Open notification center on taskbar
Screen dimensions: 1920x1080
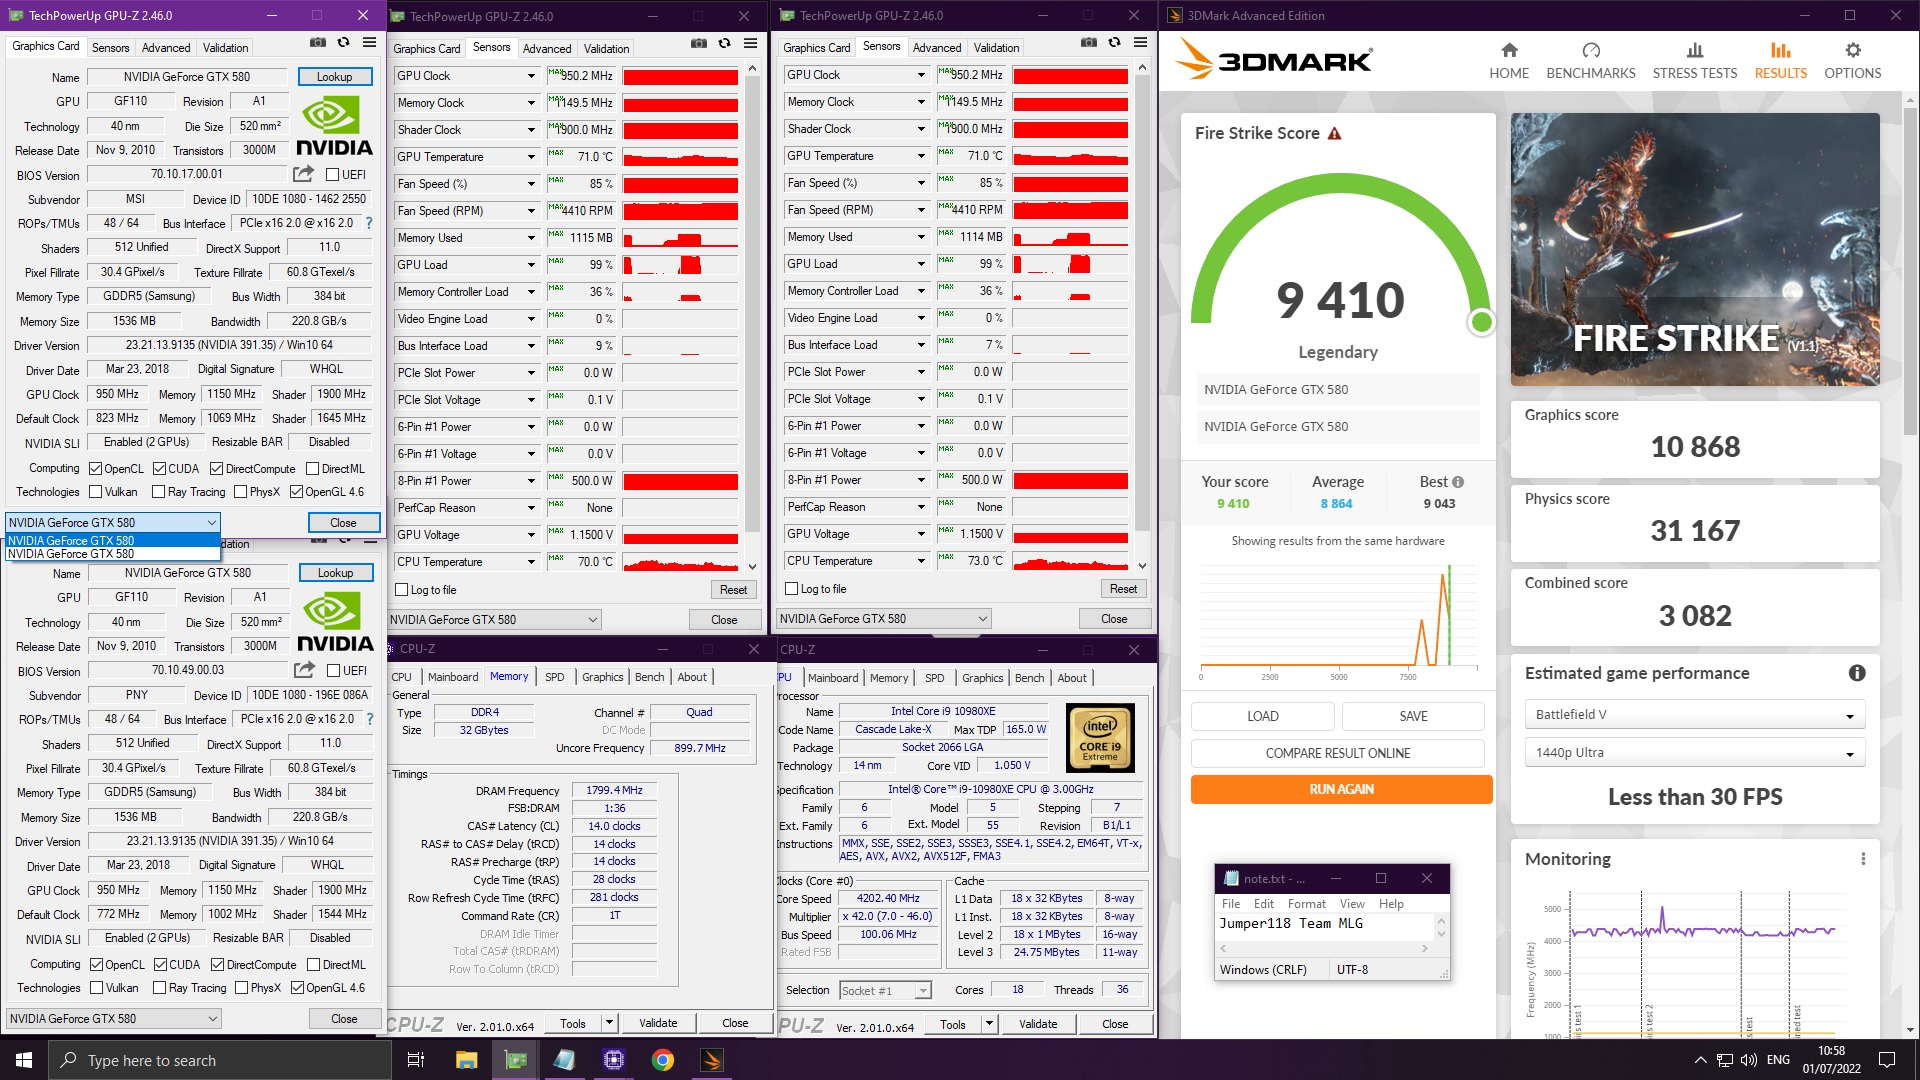(1887, 1060)
